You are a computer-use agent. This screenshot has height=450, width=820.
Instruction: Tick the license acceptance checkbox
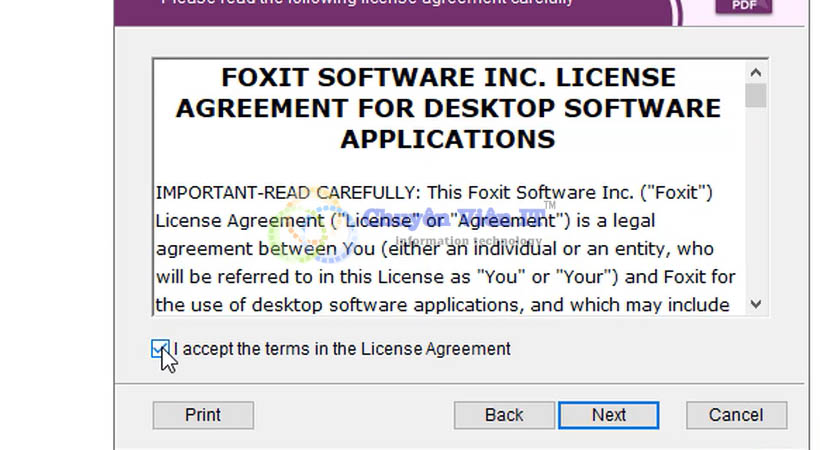[x=160, y=349]
